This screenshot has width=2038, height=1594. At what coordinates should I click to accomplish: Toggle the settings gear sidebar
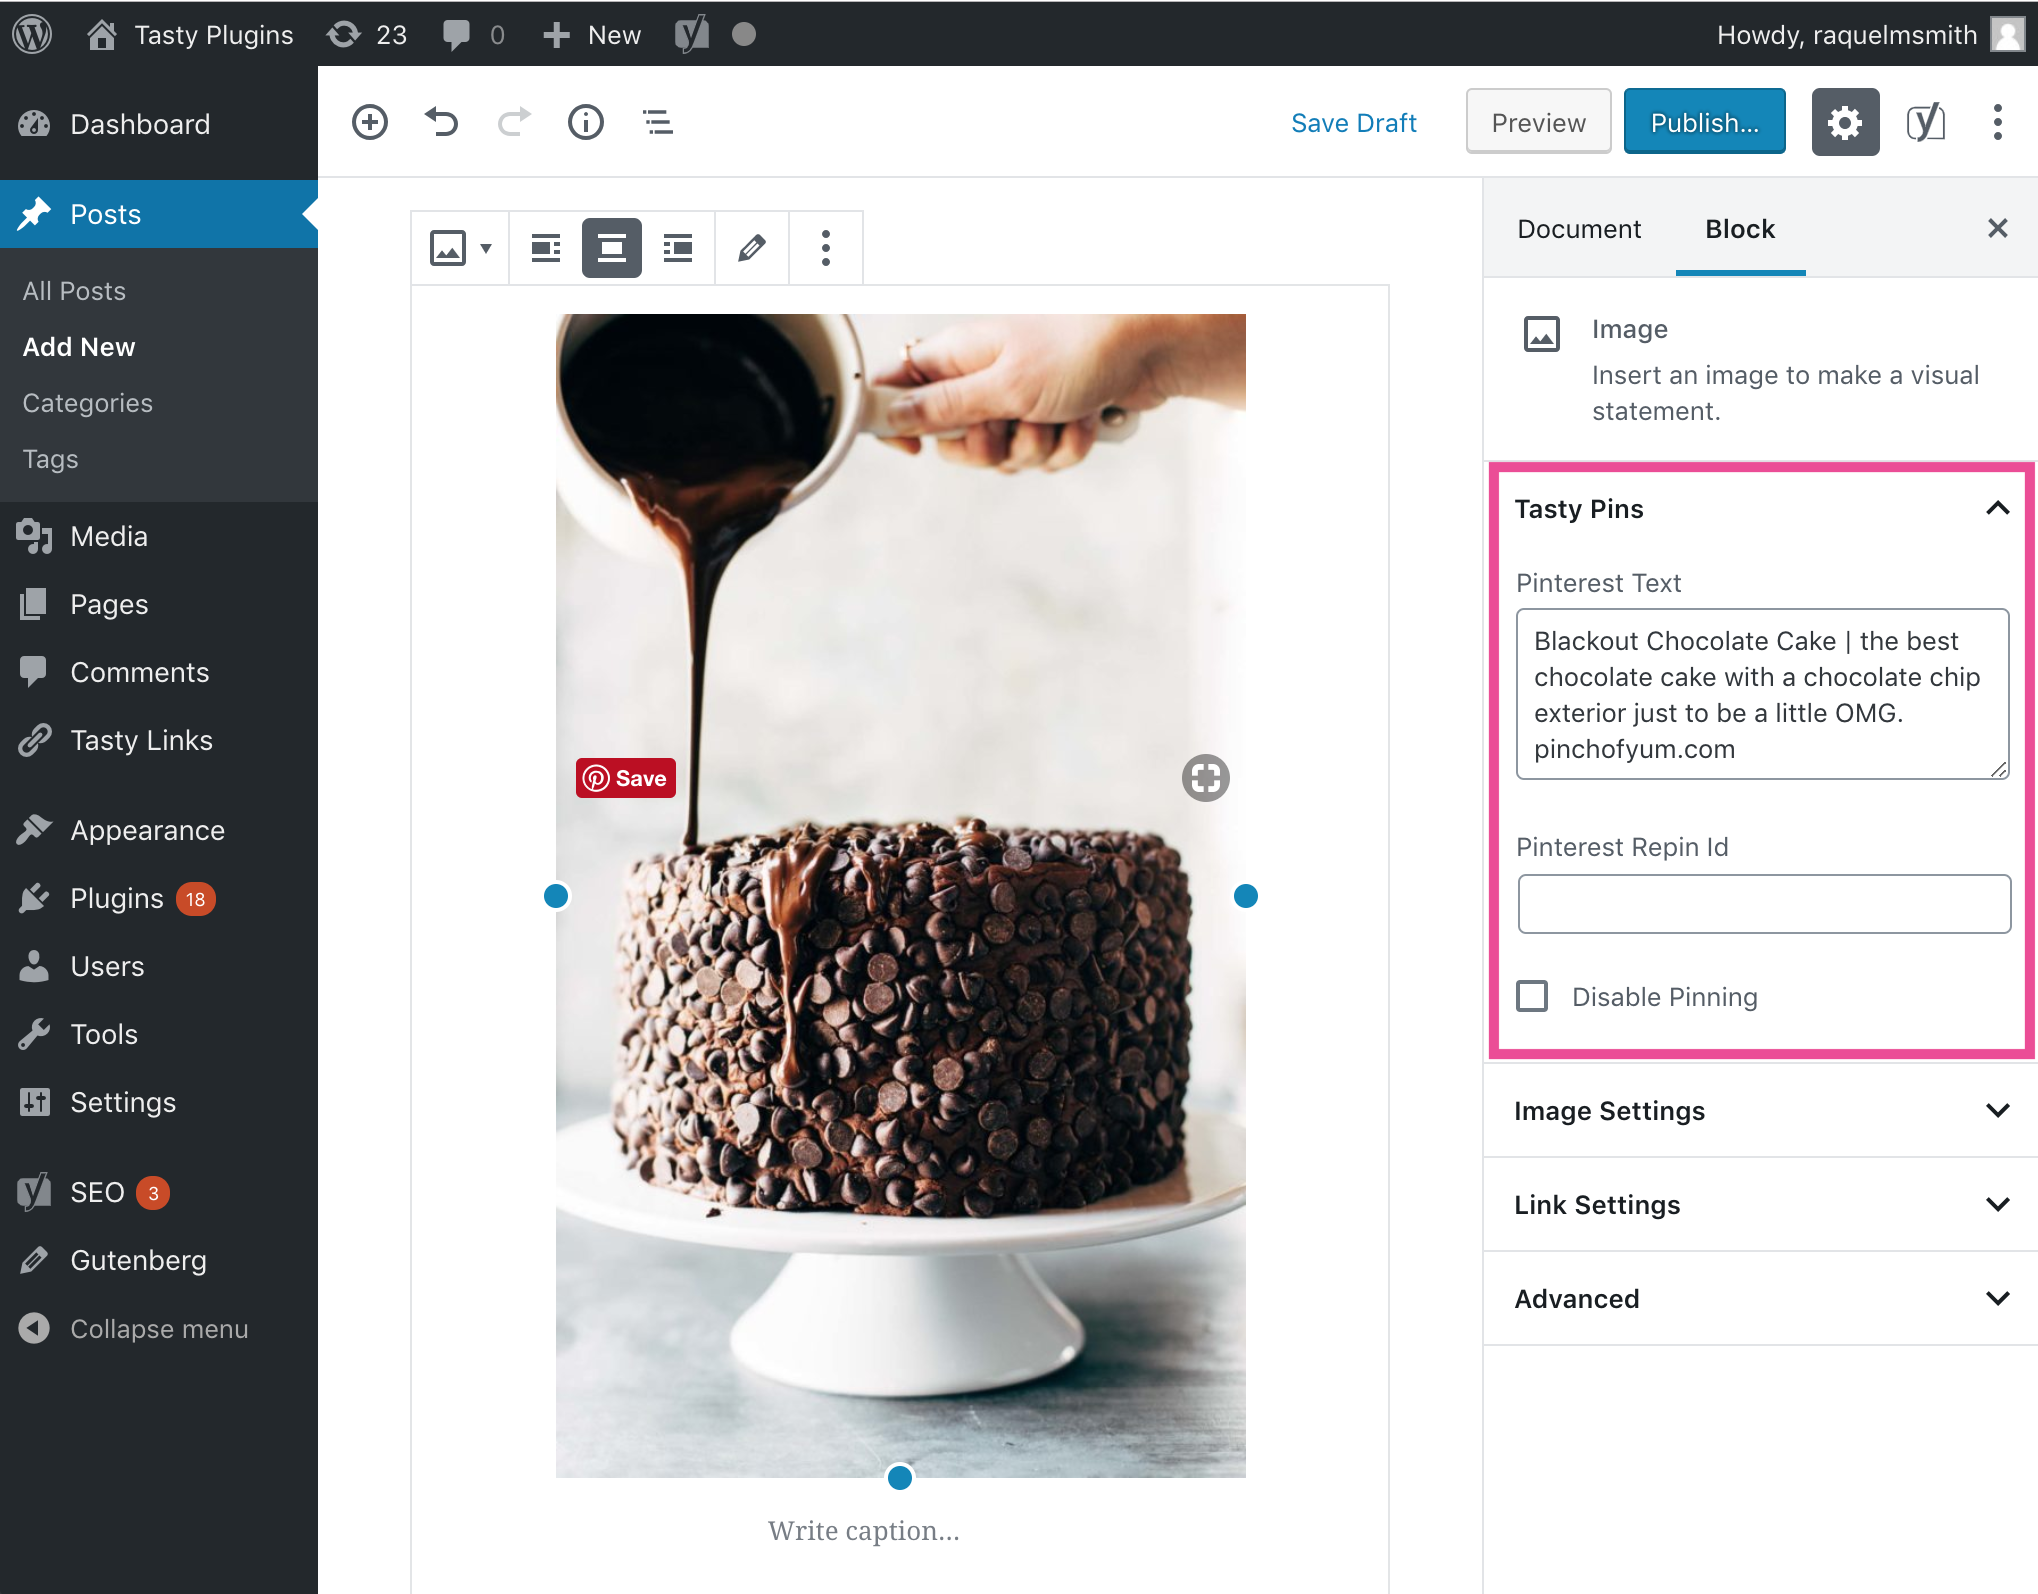pyautogui.click(x=1845, y=122)
